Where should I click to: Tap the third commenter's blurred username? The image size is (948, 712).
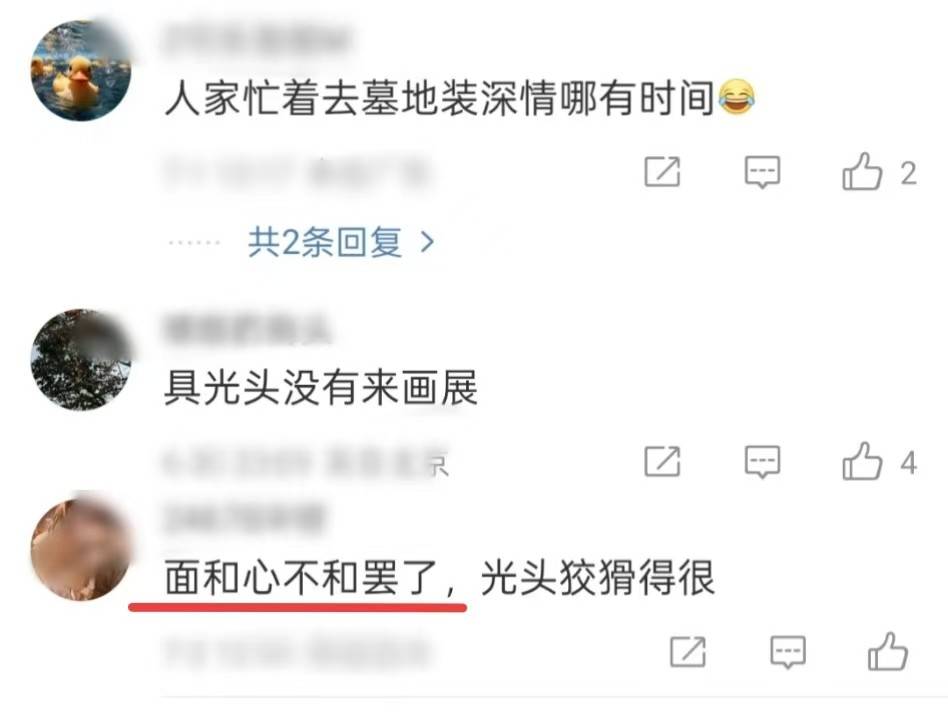pos(244,519)
